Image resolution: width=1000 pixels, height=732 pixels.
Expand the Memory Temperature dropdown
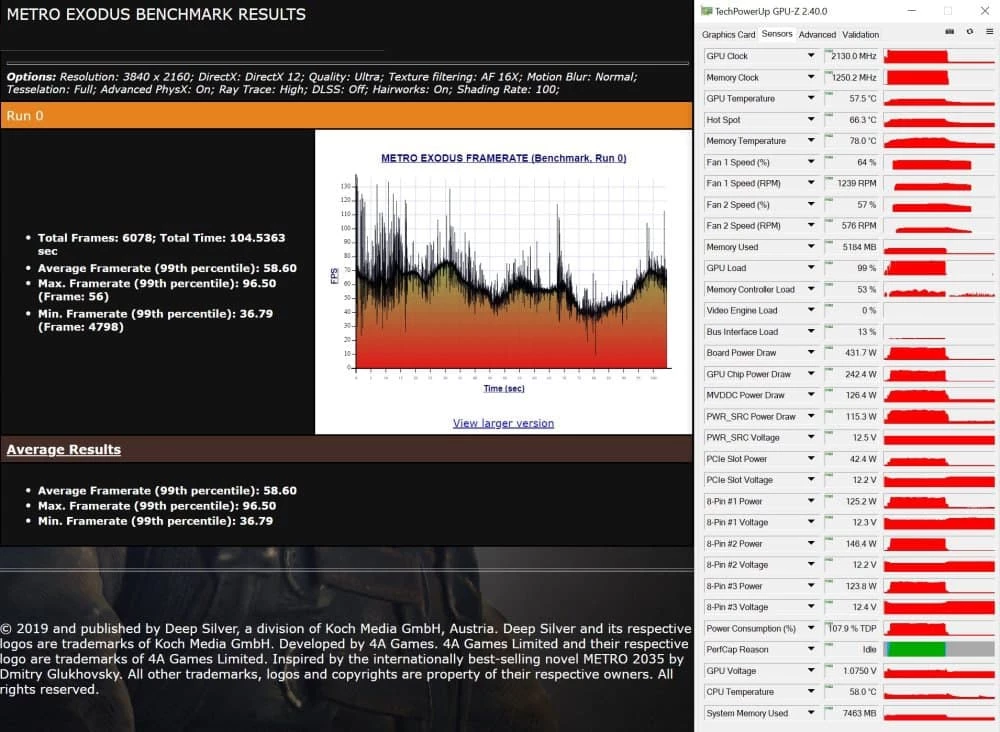pyautogui.click(x=811, y=140)
